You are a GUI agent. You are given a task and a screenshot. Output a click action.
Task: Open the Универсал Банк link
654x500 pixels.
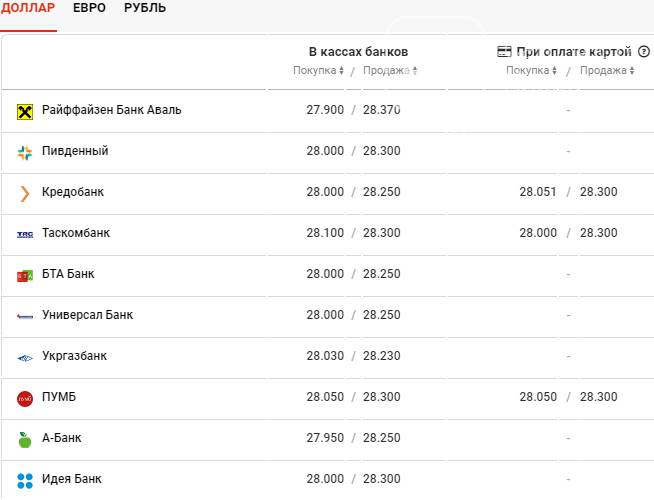[x=87, y=315]
